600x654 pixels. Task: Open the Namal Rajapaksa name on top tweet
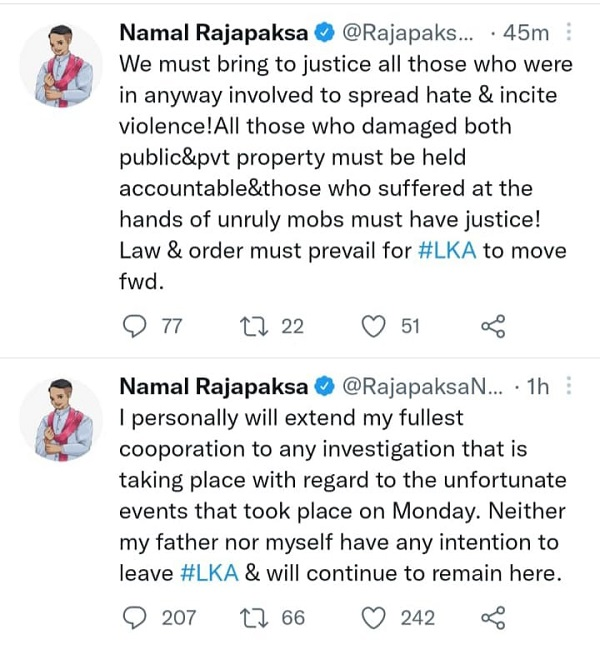pos(214,33)
